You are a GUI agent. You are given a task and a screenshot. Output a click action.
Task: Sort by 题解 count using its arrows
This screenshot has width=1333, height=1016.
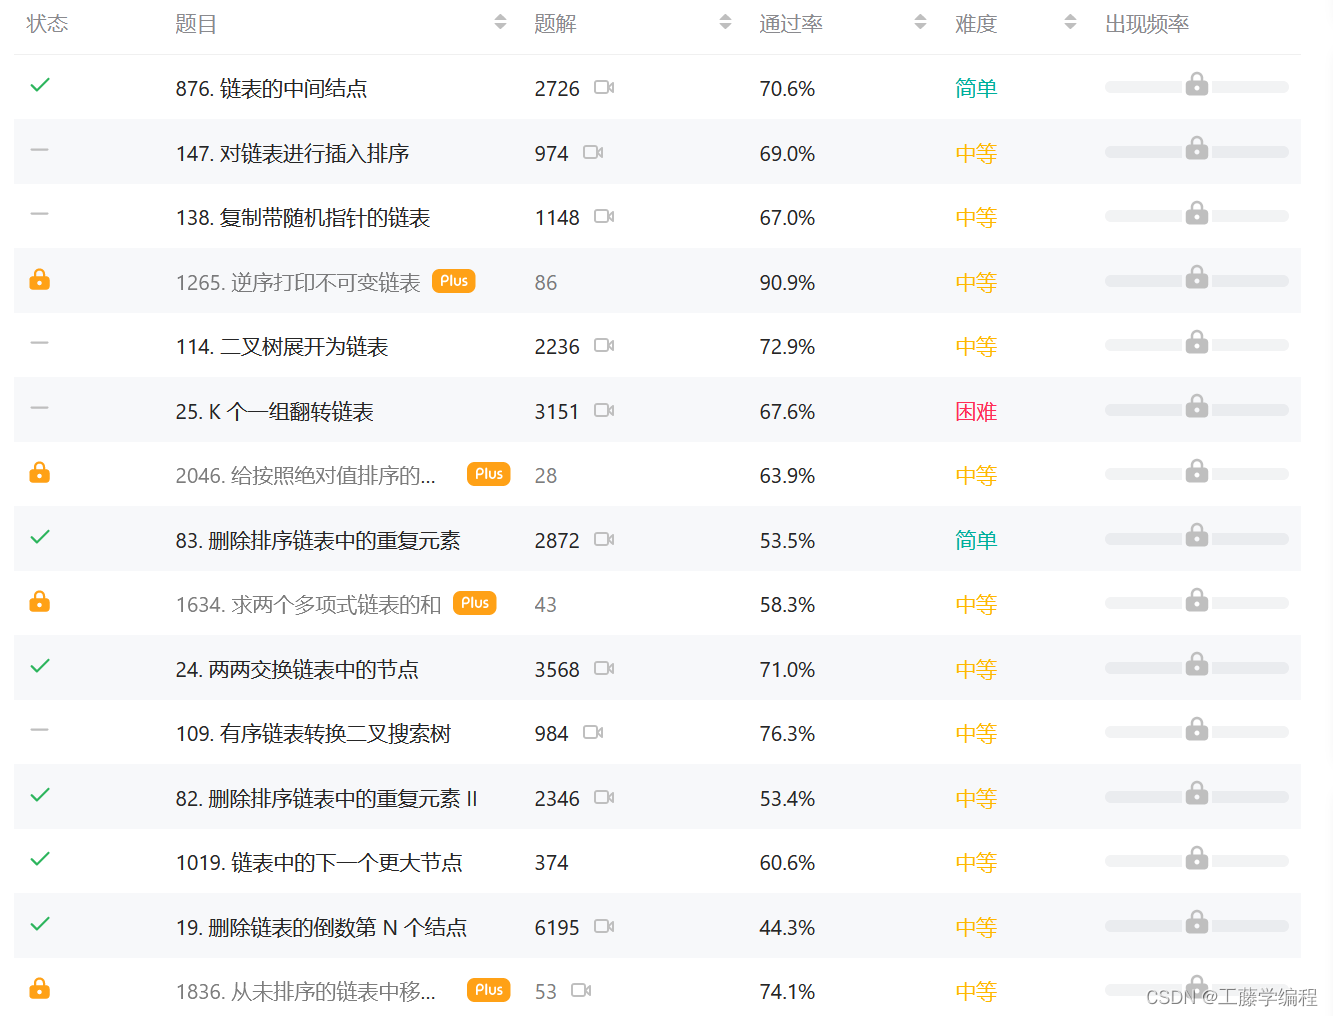point(725,22)
